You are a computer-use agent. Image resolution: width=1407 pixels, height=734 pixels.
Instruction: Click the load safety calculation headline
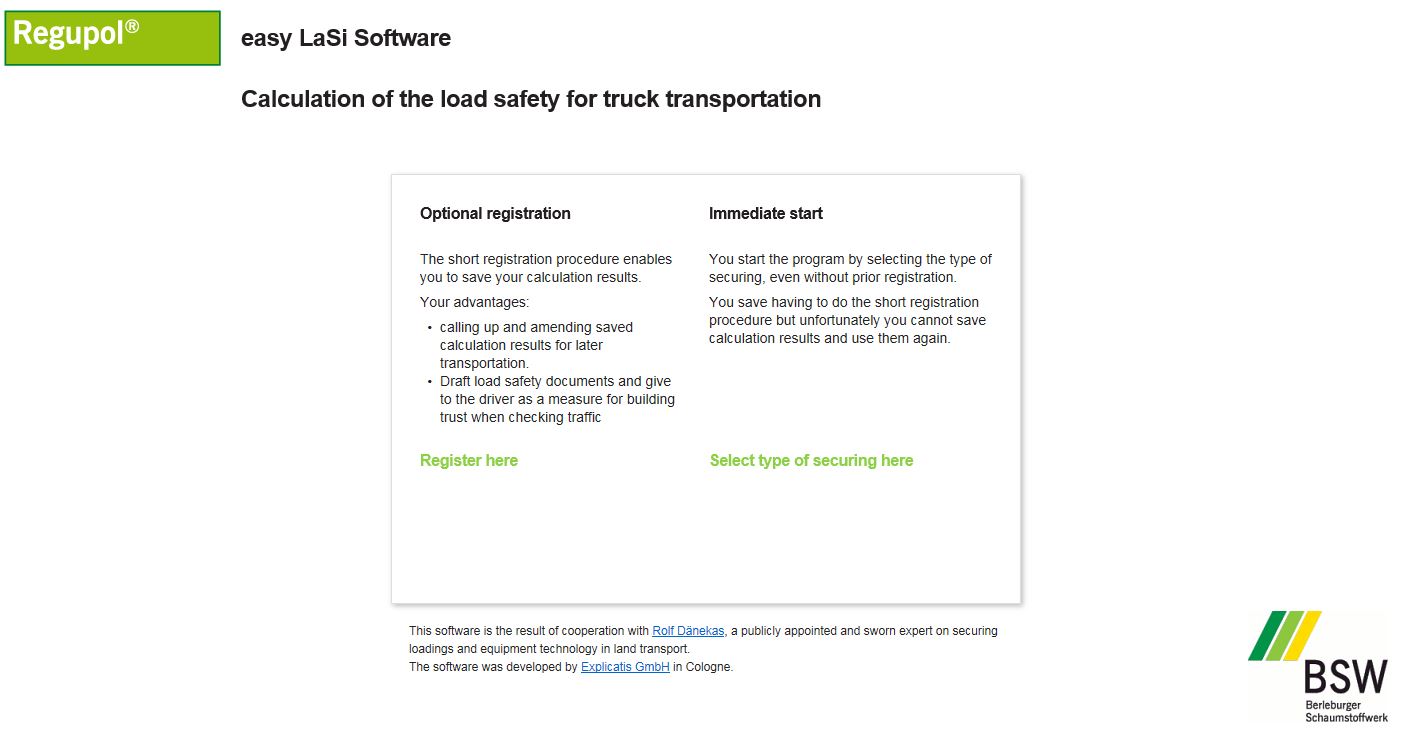(531, 99)
